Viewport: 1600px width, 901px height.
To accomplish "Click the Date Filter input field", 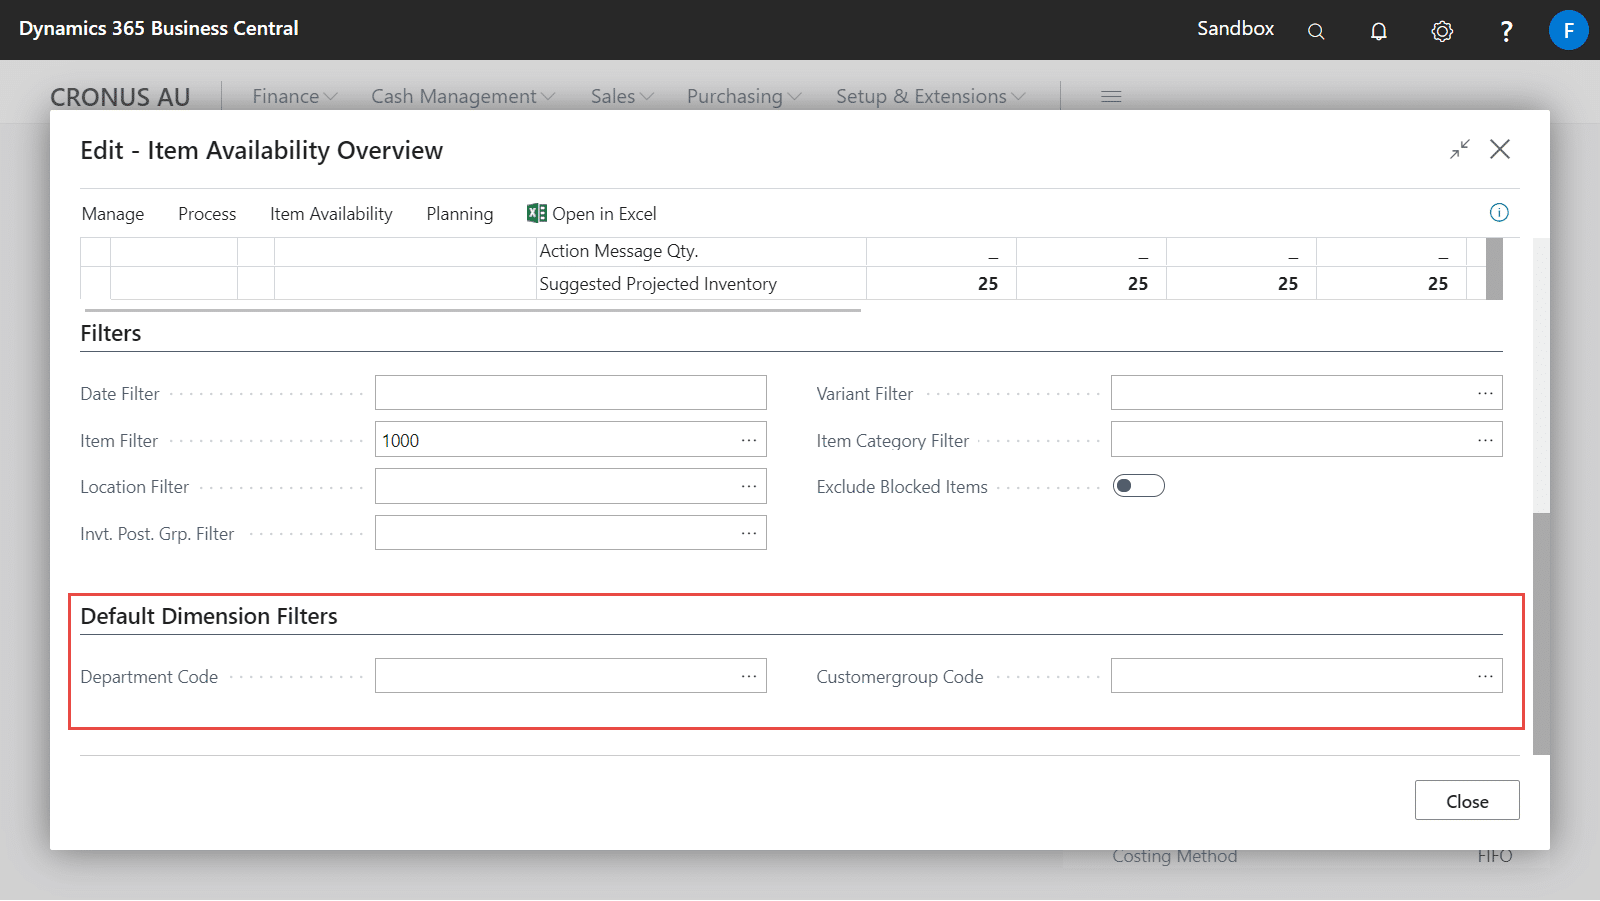I will pyautogui.click(x=571, y=393).
